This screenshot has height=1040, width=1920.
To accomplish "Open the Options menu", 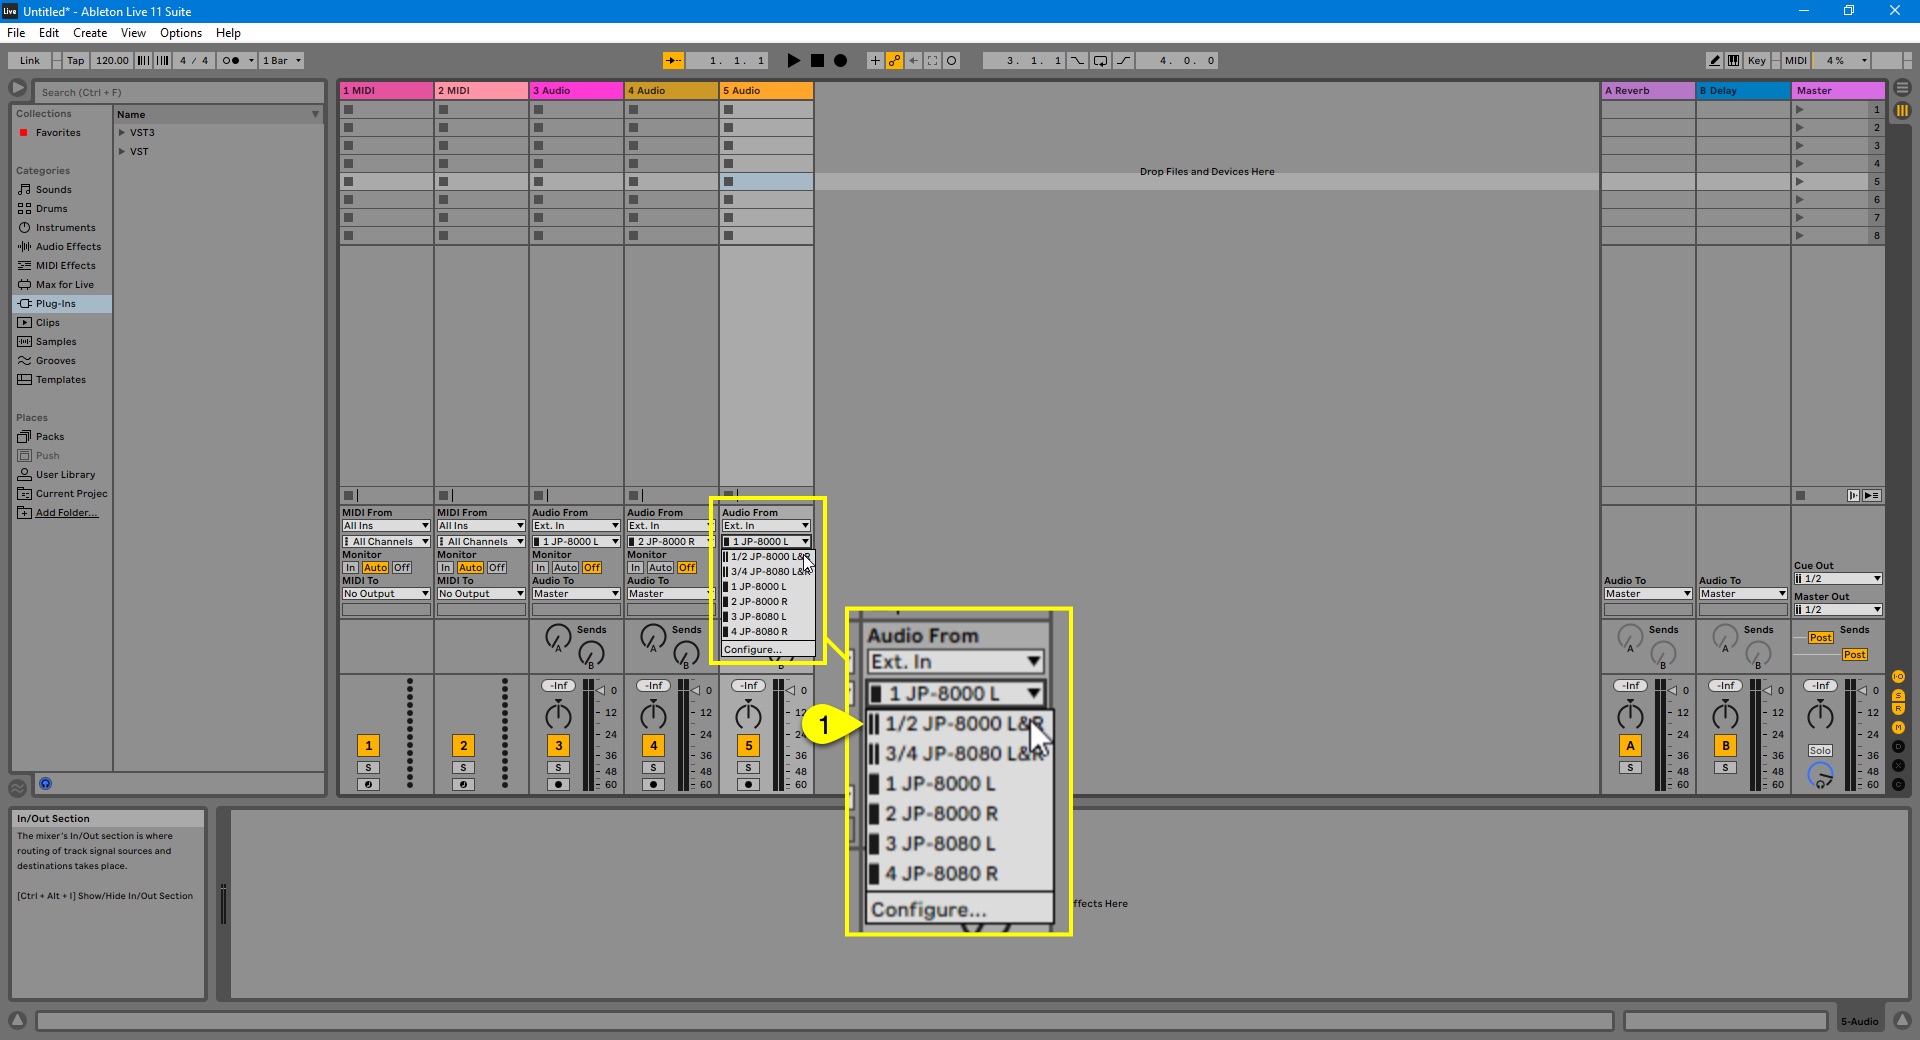I will click(181, 33).
